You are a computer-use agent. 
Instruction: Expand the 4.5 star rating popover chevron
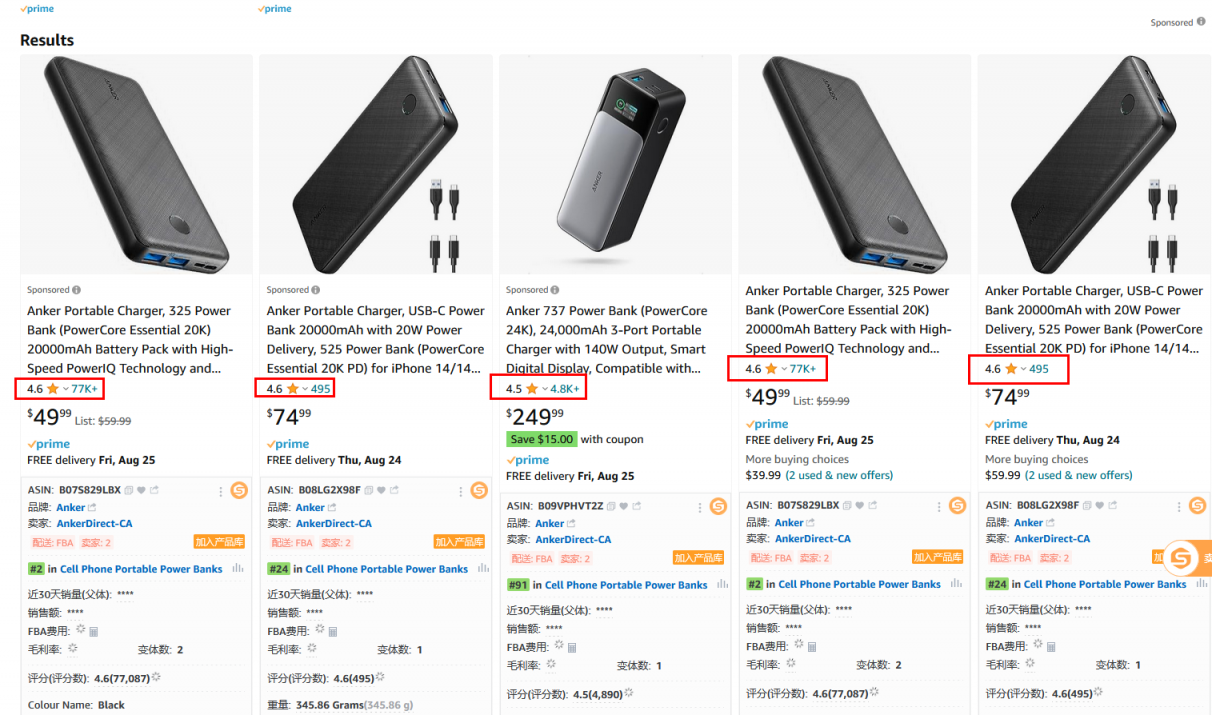545,389
